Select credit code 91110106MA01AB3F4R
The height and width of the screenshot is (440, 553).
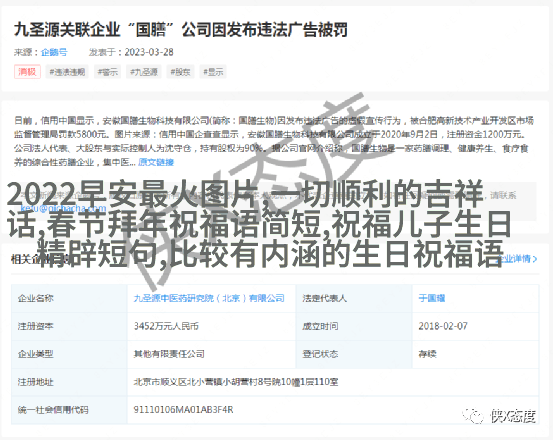(x=183, y=410)
